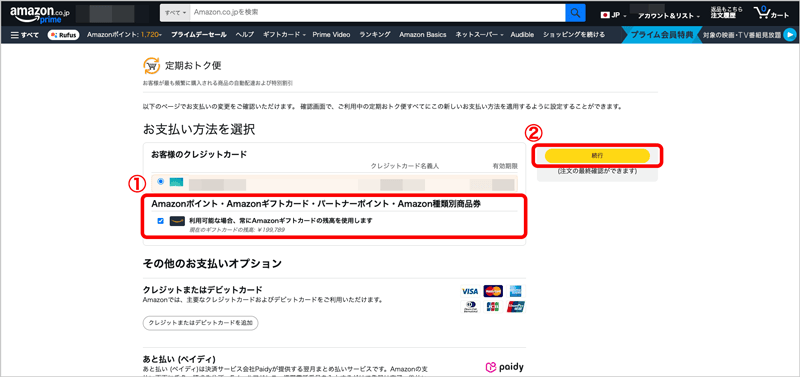Click the play button beside 対象の映画

(x=790, y=35)
